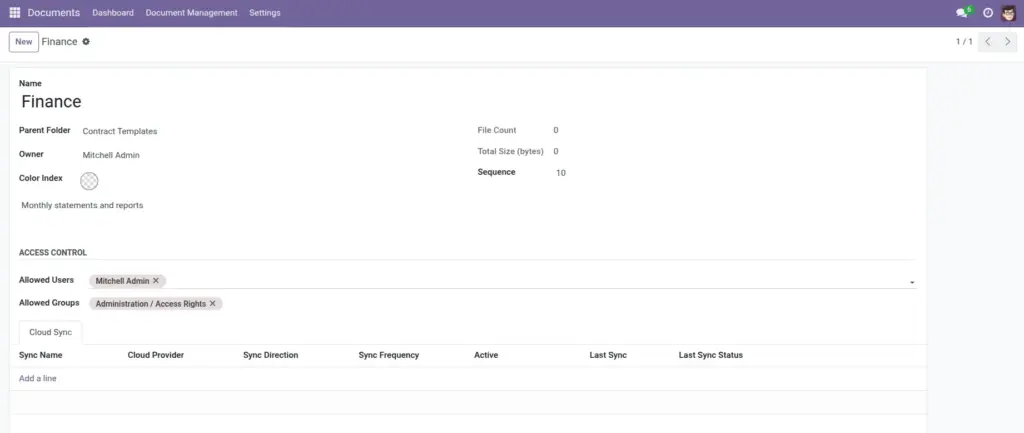Click Add a line in Cloud Sync
The width and height of the screenshot is (1024, 433).
(x=38, y=379)
